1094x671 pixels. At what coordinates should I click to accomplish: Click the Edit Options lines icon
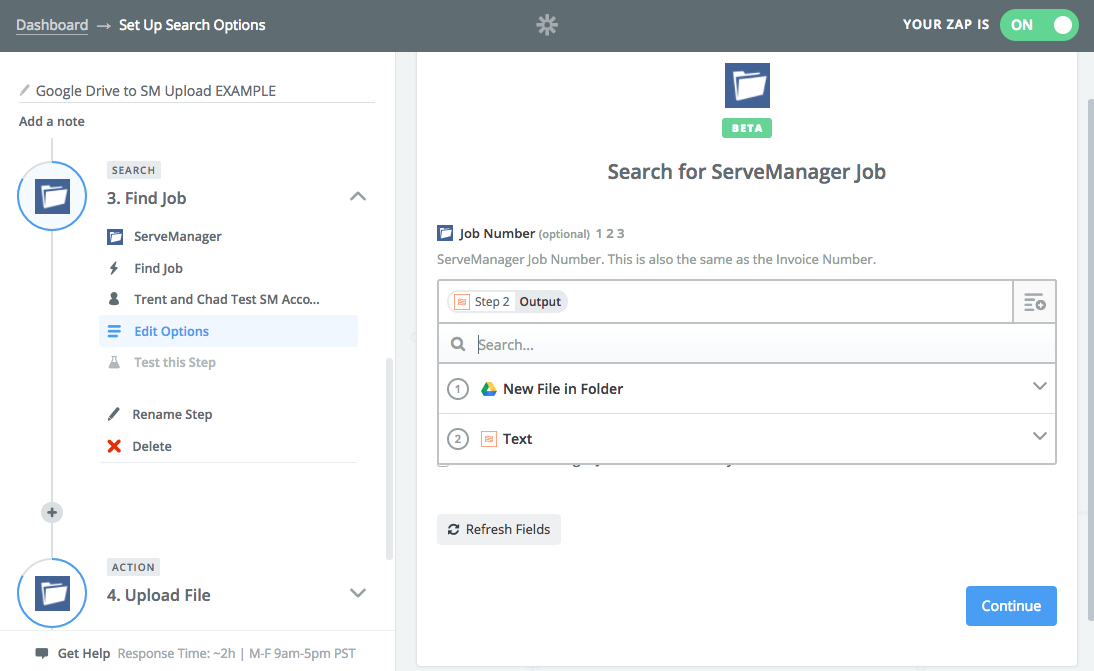114,331
